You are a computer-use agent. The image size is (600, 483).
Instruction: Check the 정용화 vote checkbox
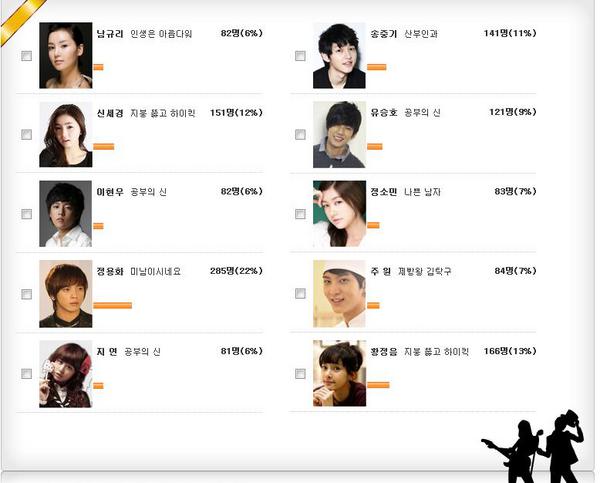pos(26,294)
